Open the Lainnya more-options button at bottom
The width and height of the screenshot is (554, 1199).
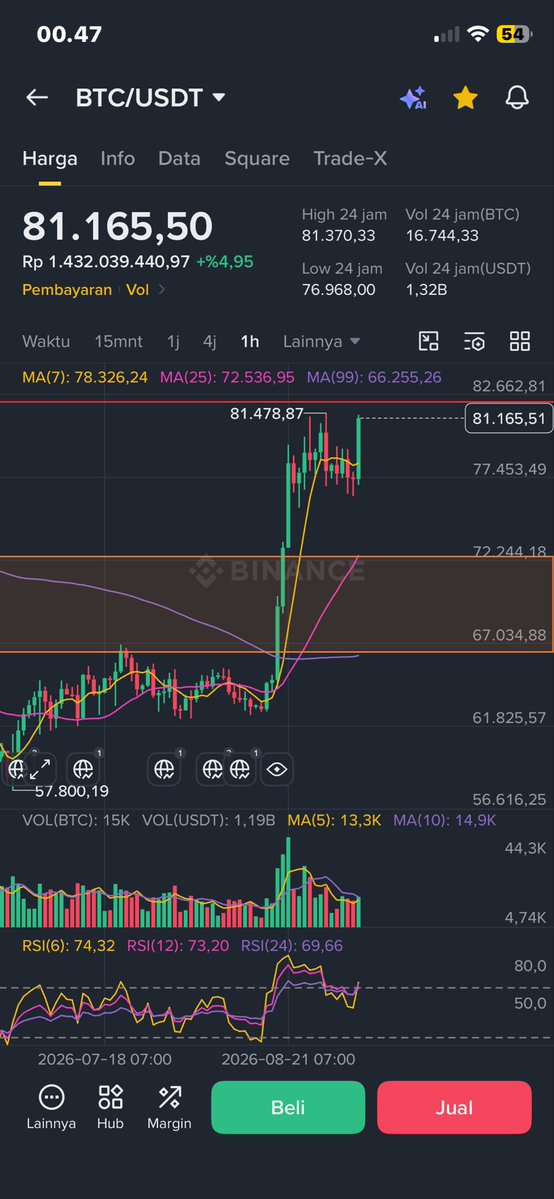[x=51, y=1107]
